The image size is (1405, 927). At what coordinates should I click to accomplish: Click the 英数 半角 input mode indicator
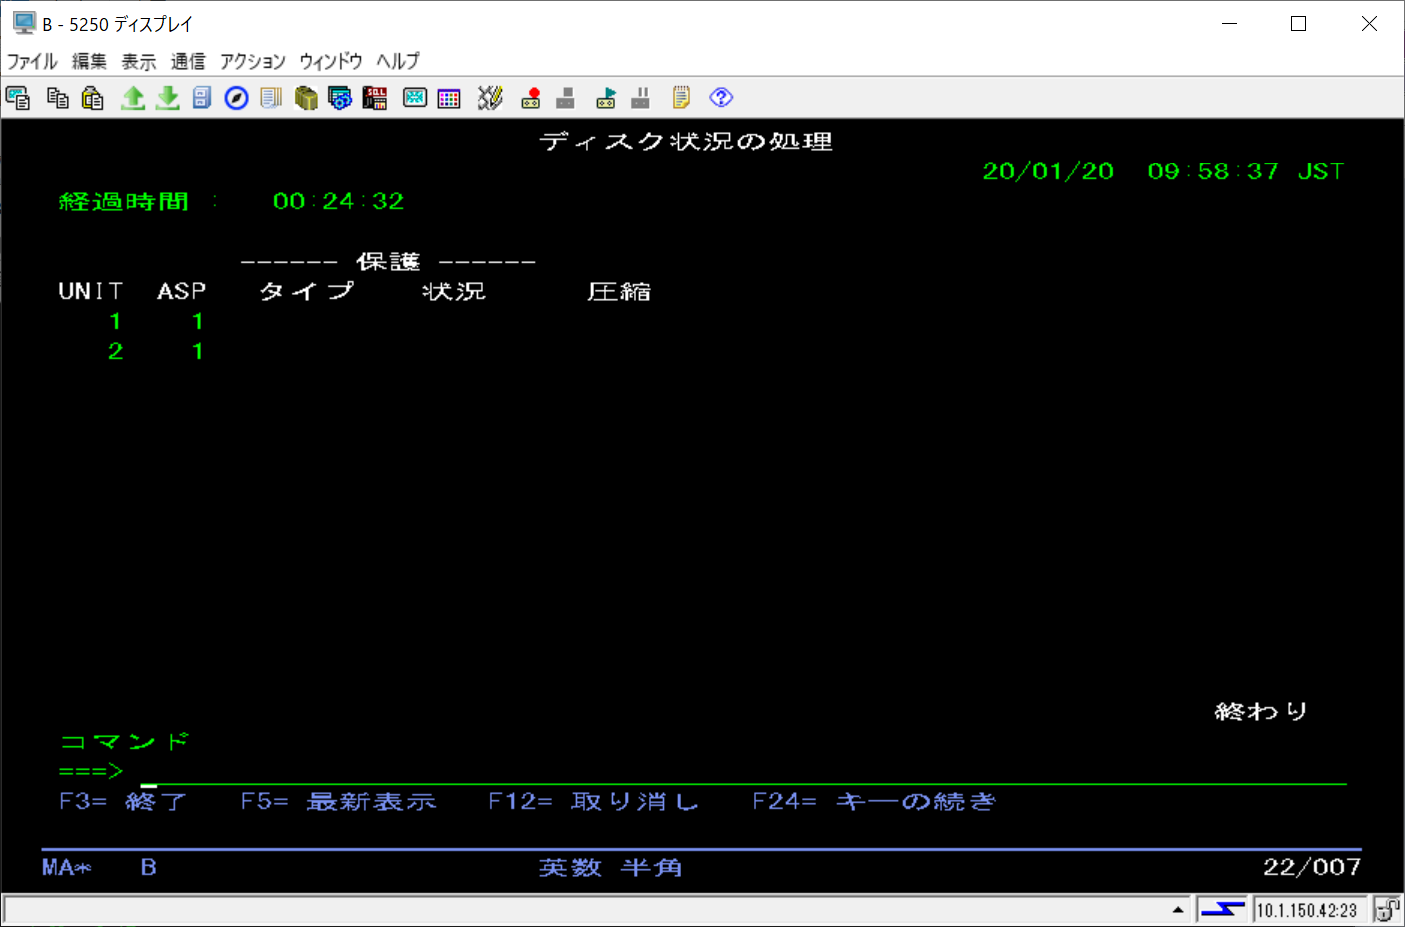pyautogui.click(x=611, y=867)
